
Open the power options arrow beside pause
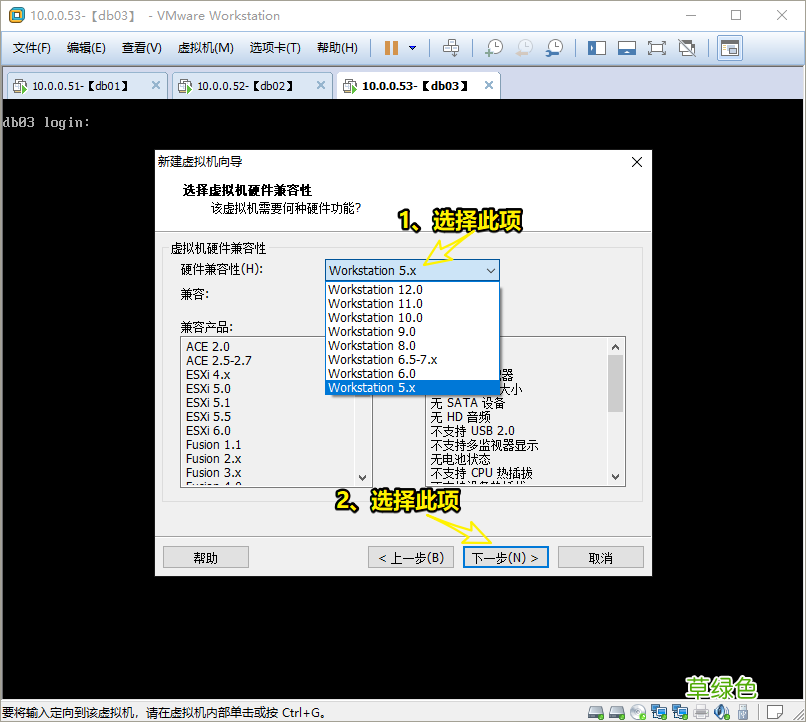tap(412, 48)
